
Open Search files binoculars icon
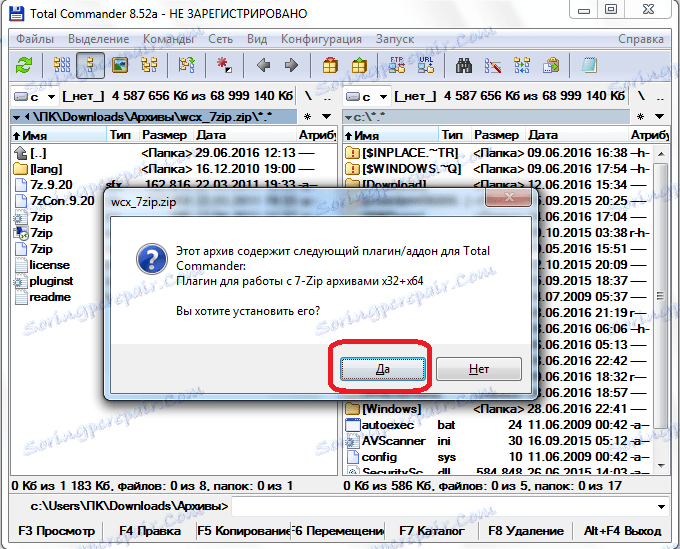[464, 65]
